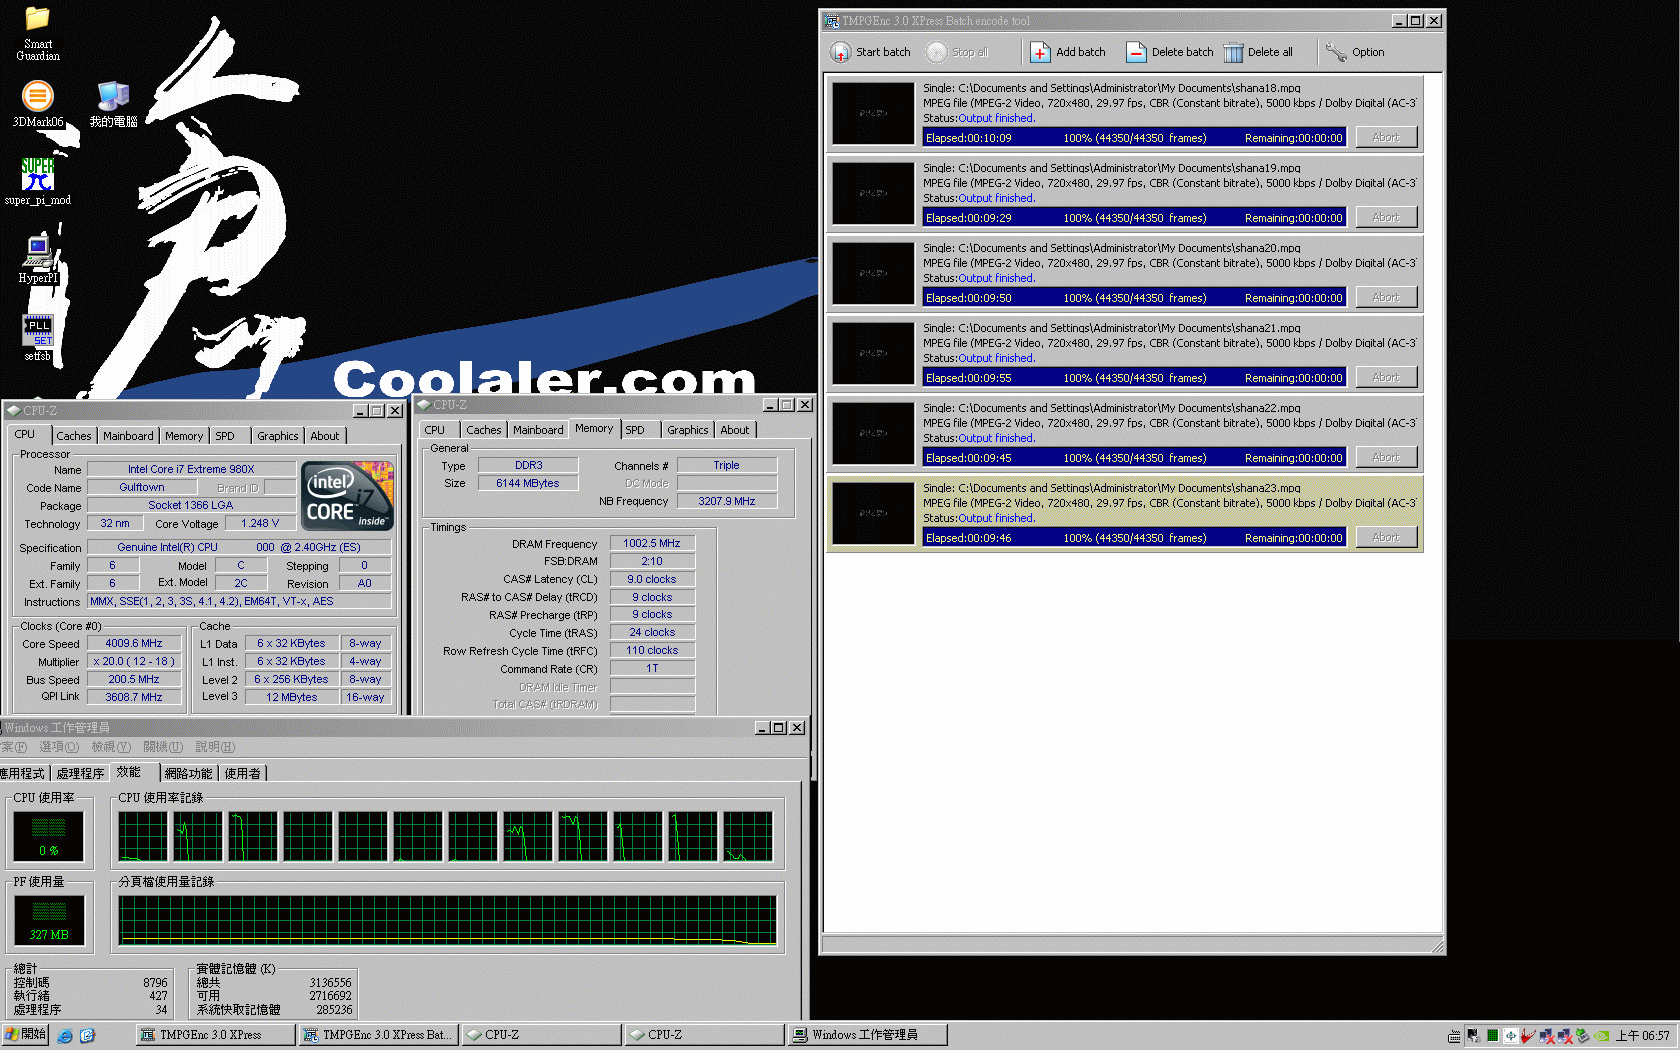The height and width of the screenshot is (1050, 1680).
Task: Click the CPU 使用率 0 % gauge
Action: pyautogui.click(x=48, y=836)
